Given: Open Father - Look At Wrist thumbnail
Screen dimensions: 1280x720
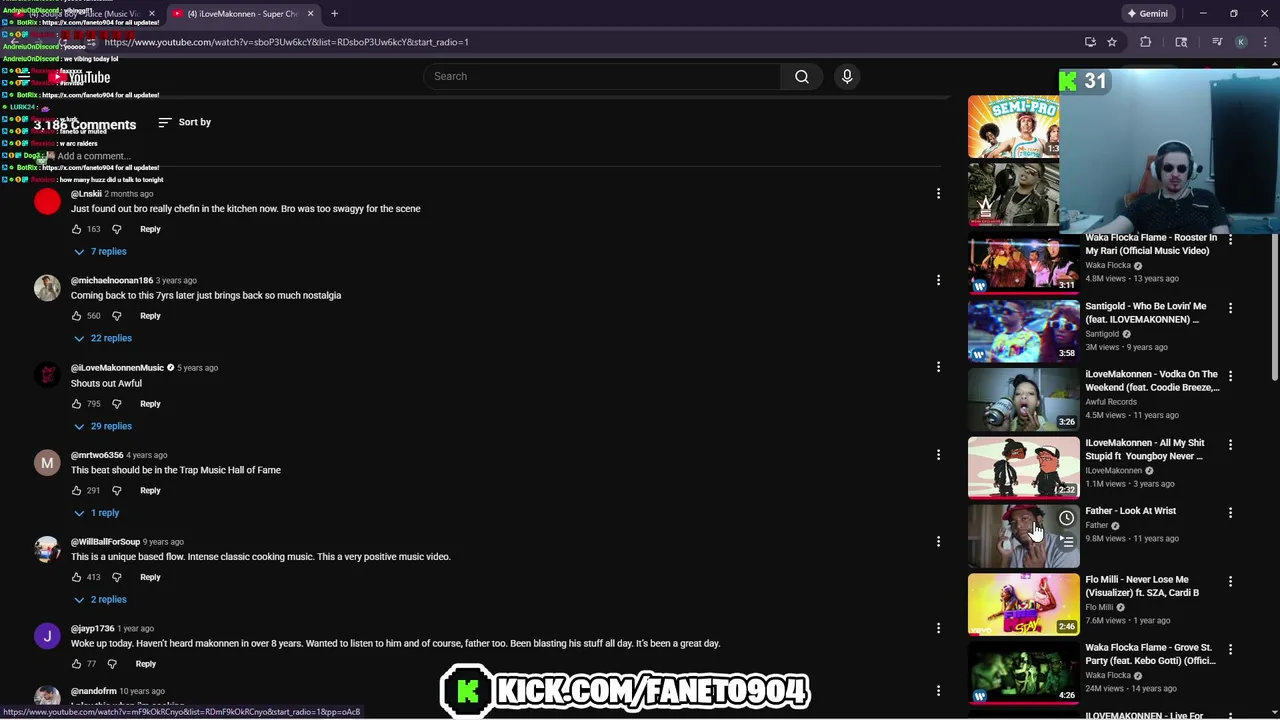Looking at the screenshot, I should click(x=1023, y=537).
